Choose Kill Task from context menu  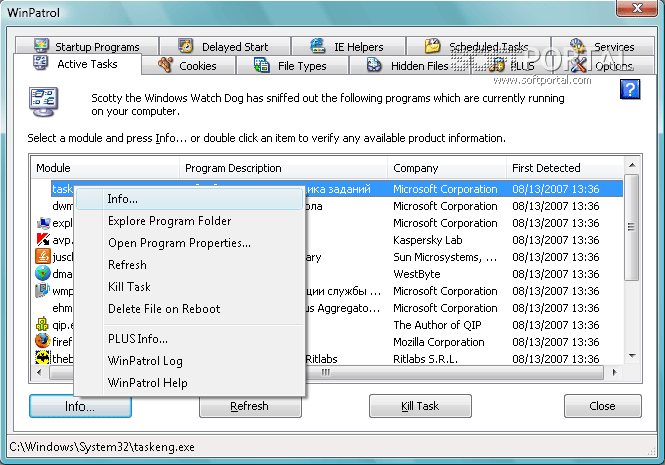190,287
